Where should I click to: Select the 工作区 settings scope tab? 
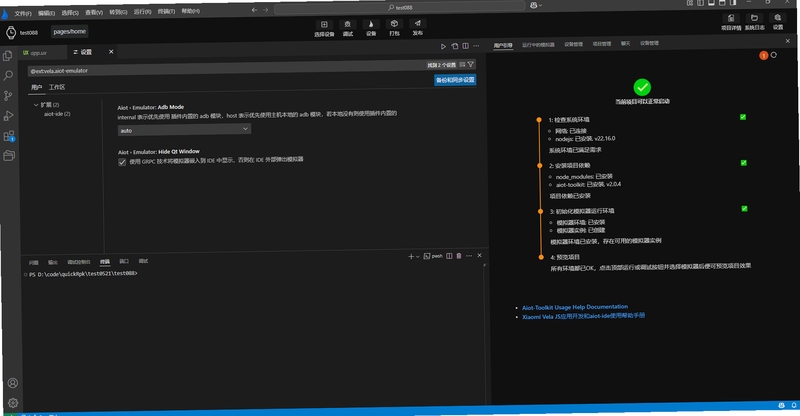[x=57, y=87]
